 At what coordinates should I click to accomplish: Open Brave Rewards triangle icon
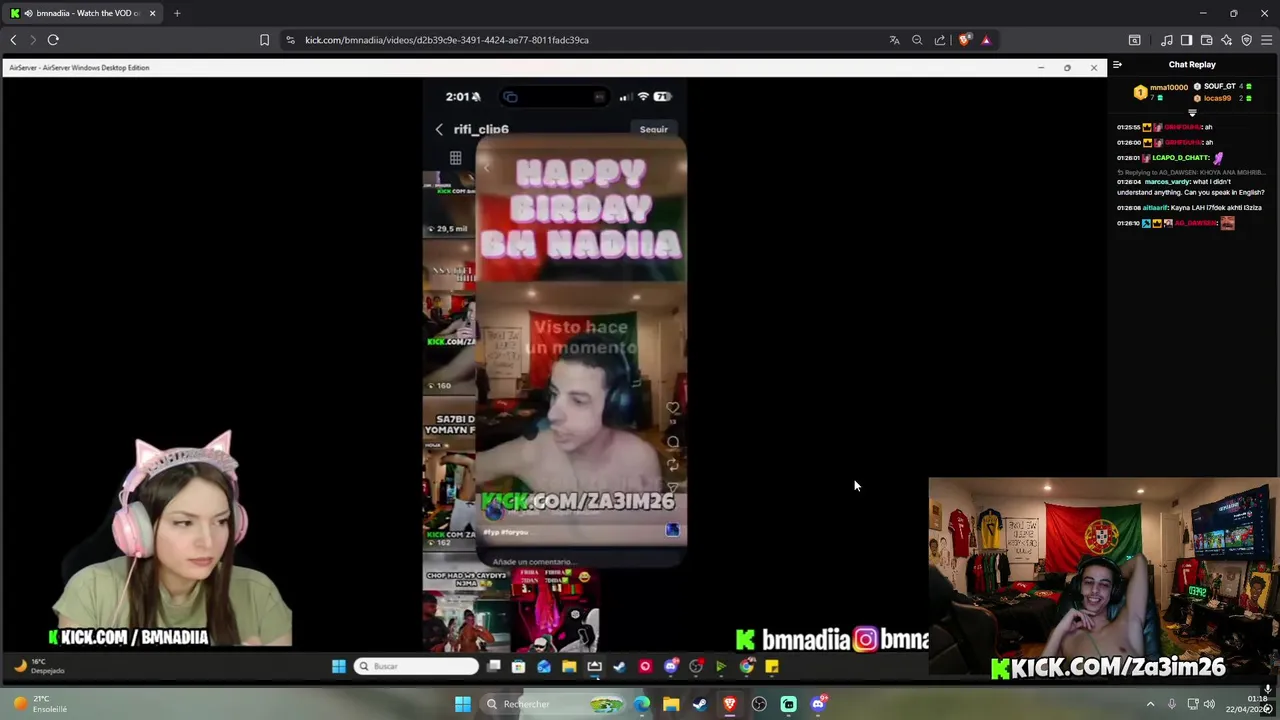pyautogui.click(x=986, y=40)
